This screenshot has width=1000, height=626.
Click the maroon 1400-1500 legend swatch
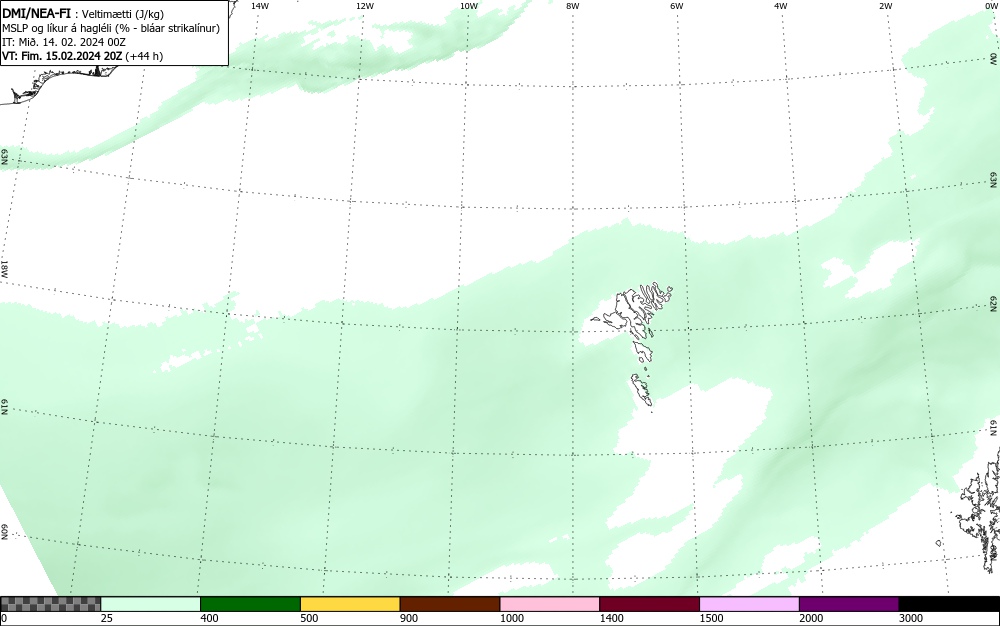pos(649,604)
